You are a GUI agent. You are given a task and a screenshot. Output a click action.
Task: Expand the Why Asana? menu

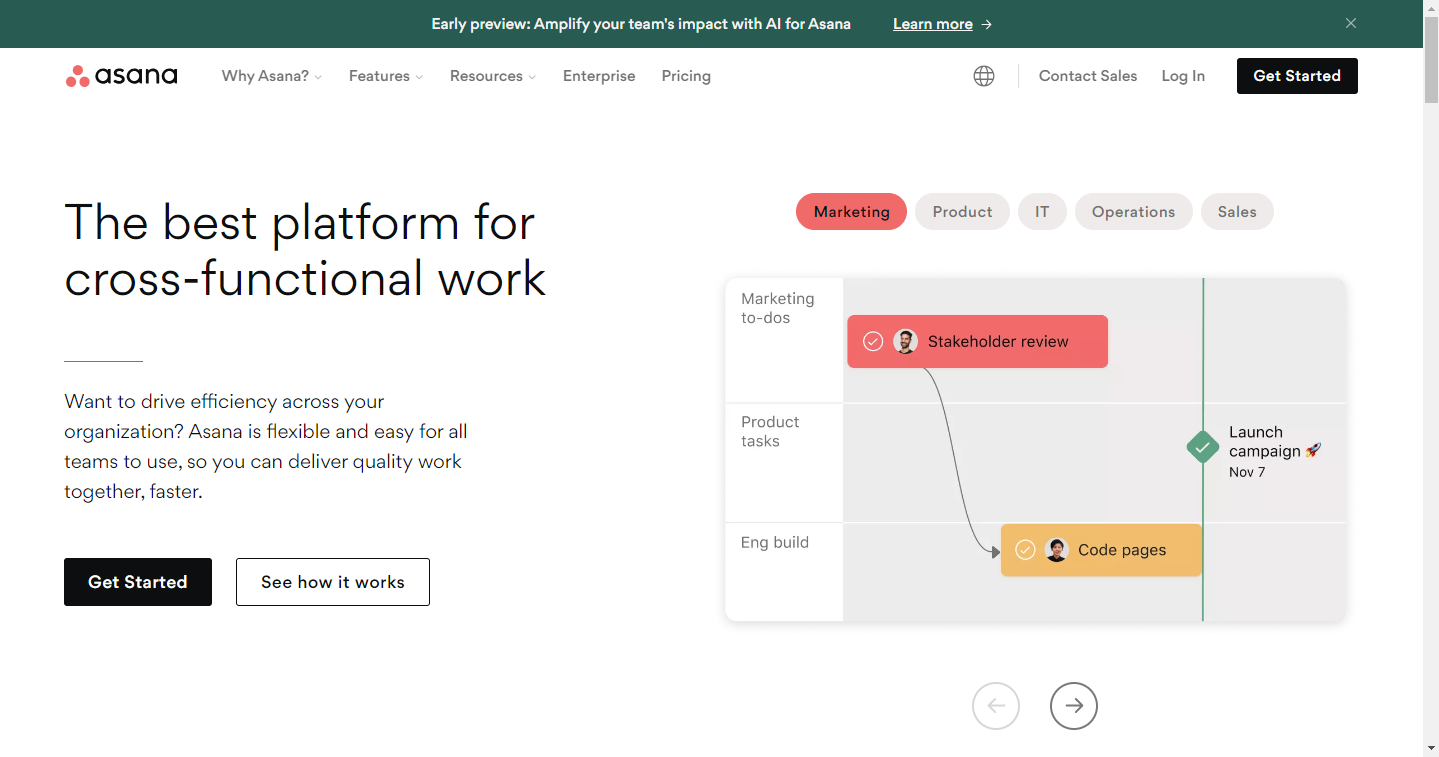[x=272, y=76]
